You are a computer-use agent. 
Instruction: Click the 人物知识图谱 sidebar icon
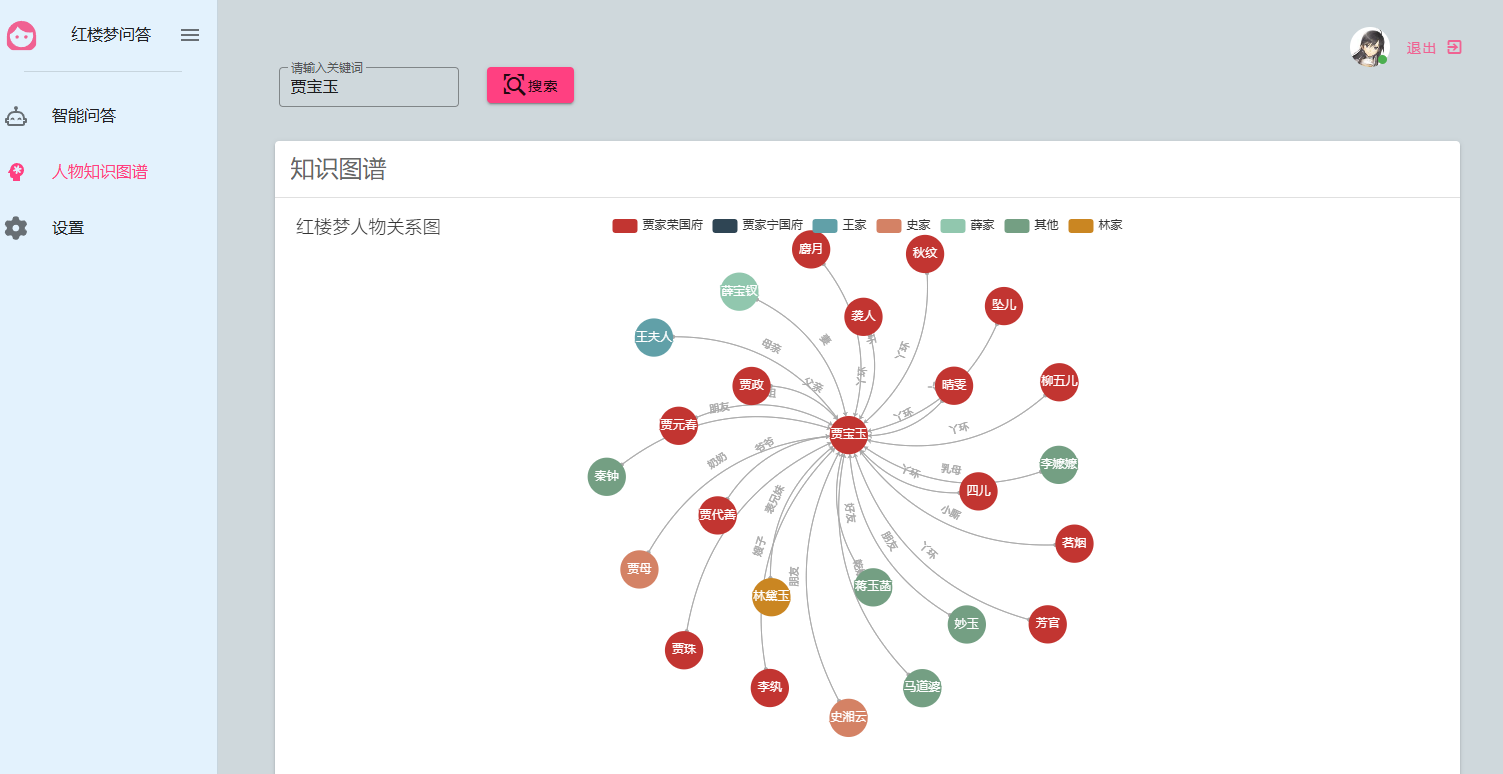[x=15, y=171]
